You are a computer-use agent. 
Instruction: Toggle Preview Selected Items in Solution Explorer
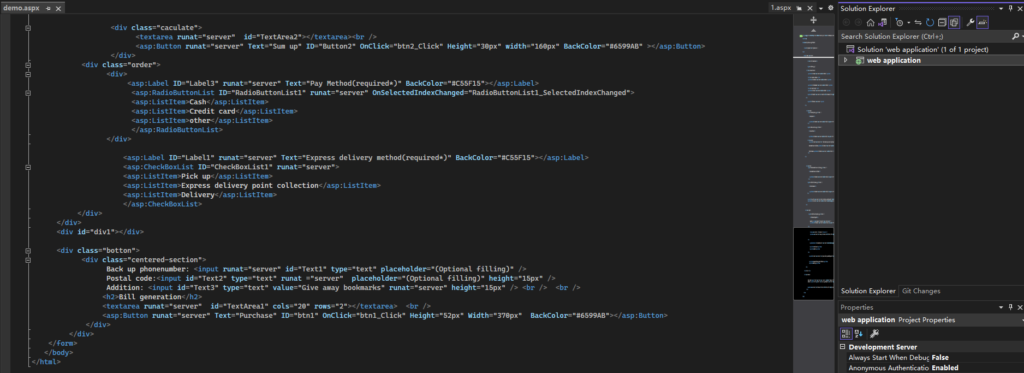[982, 22]
